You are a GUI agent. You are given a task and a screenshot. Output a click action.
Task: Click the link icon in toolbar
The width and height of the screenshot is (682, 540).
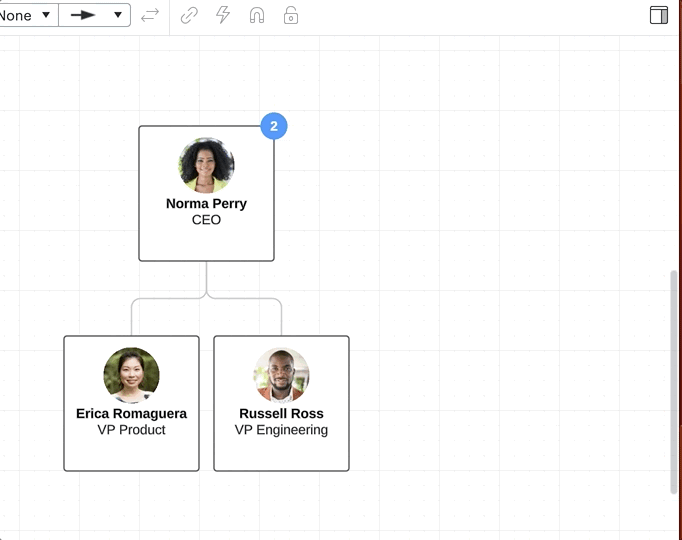tap(189, 15)
